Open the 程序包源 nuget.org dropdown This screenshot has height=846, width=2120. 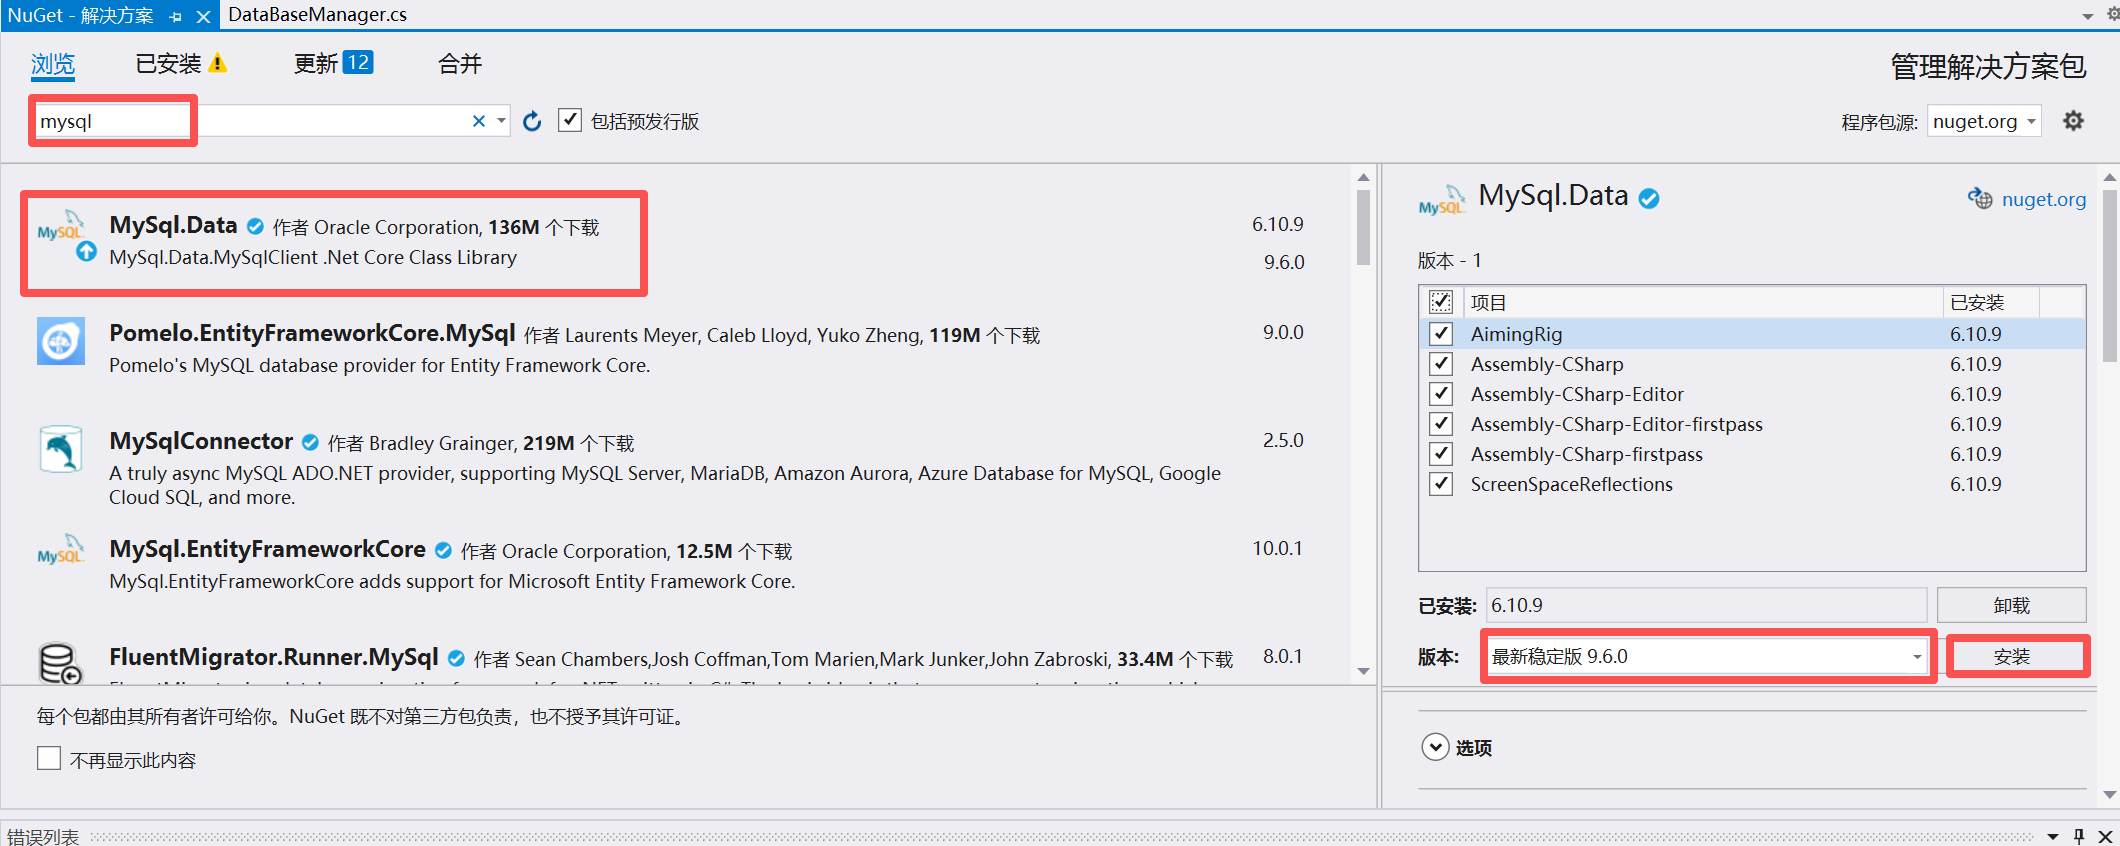coord(1984,121)
